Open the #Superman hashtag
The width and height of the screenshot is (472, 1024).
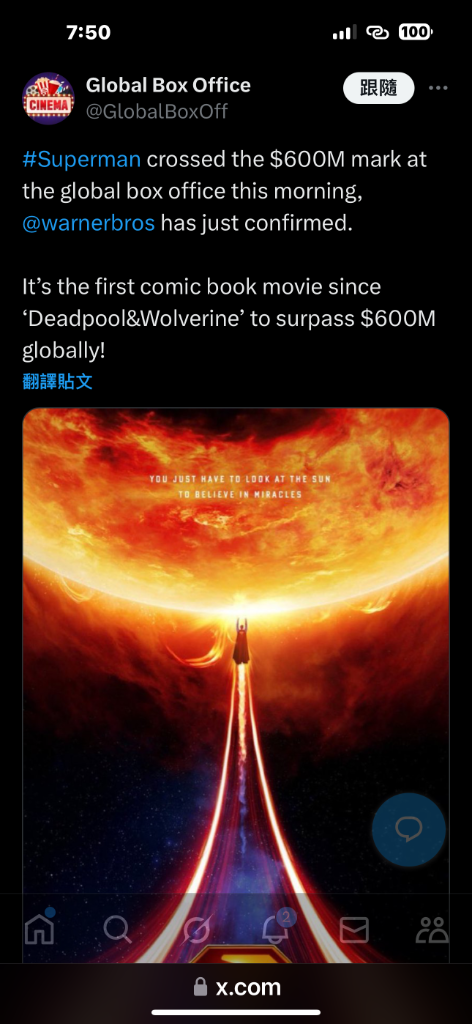(82, 160)
